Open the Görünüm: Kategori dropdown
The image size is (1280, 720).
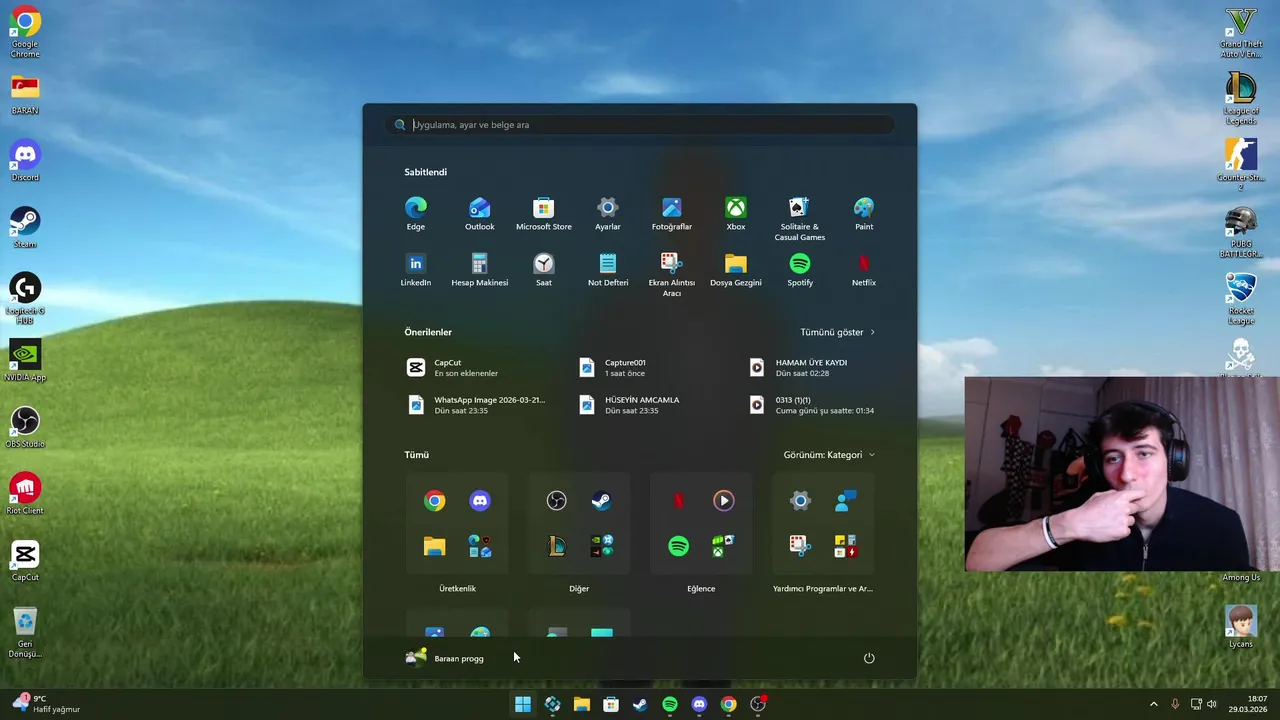[829, 455]
